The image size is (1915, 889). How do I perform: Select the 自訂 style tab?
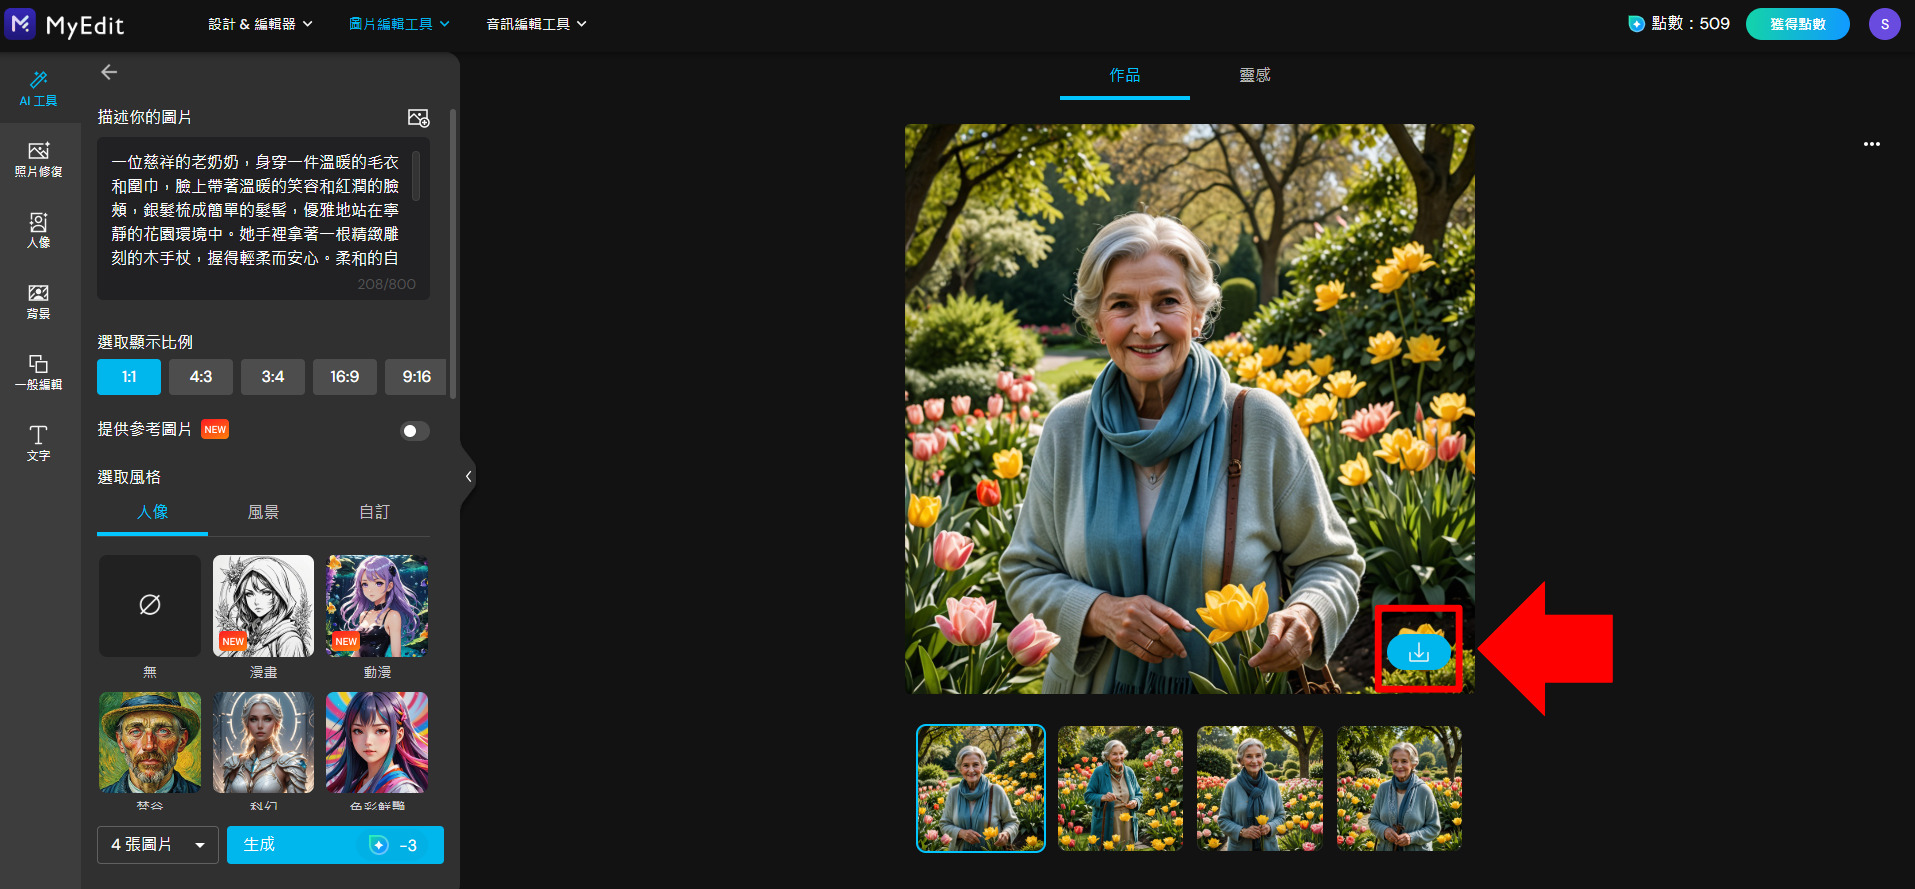pos(374,513)
